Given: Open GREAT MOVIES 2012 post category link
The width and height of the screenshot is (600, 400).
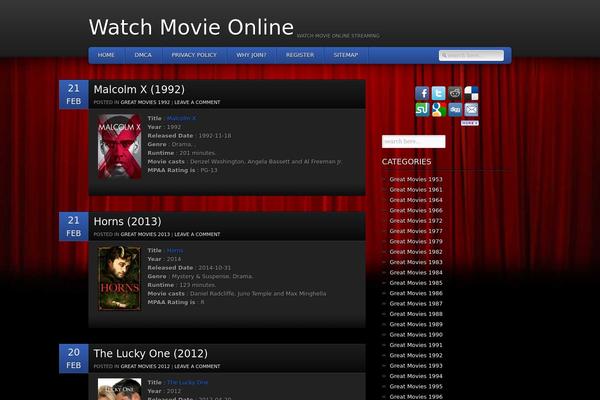Looking at the screenshot, I should (x=145, y=366).
